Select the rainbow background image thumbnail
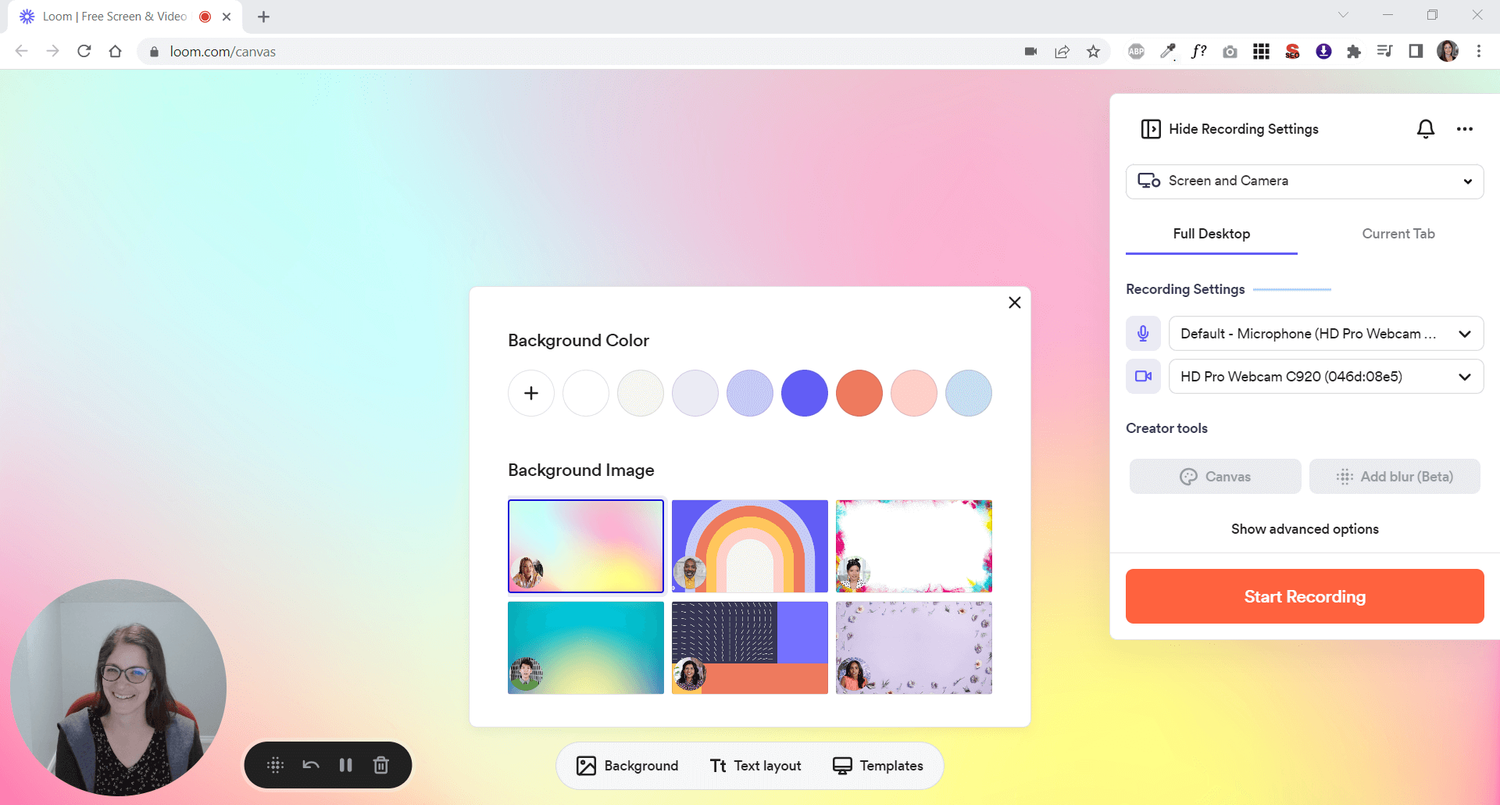1500x805 pixels. click(750, 545)
